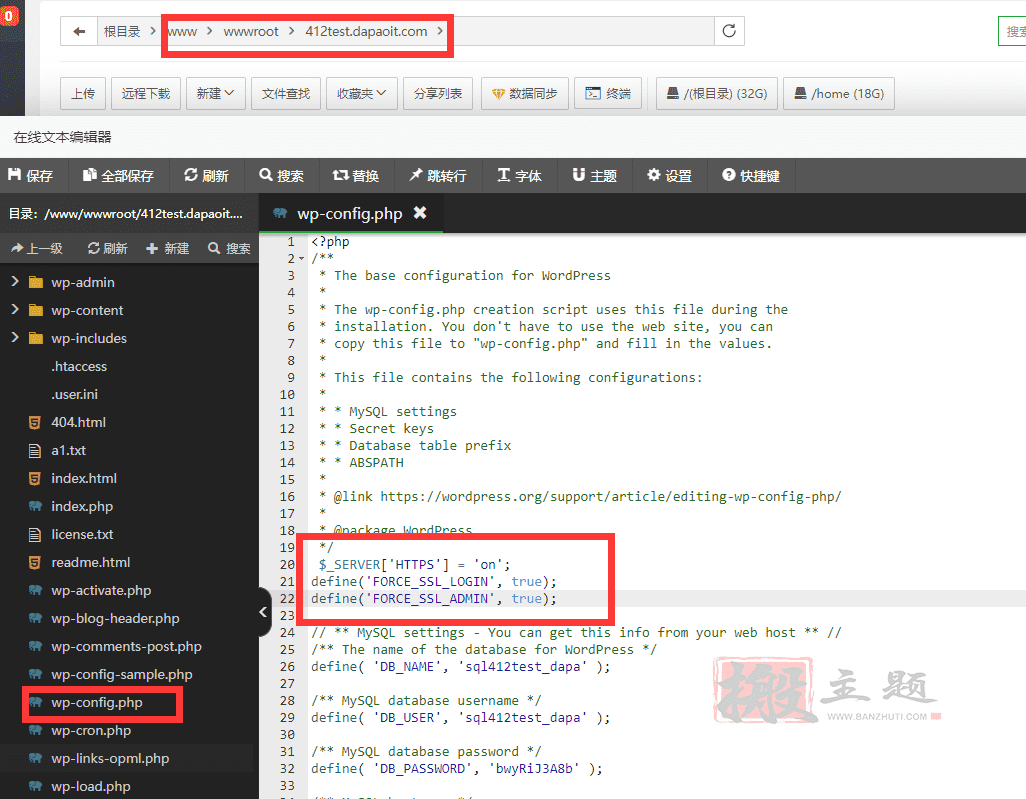Open the editor Settings gear

pyautogui.click(x=669, y=175)
